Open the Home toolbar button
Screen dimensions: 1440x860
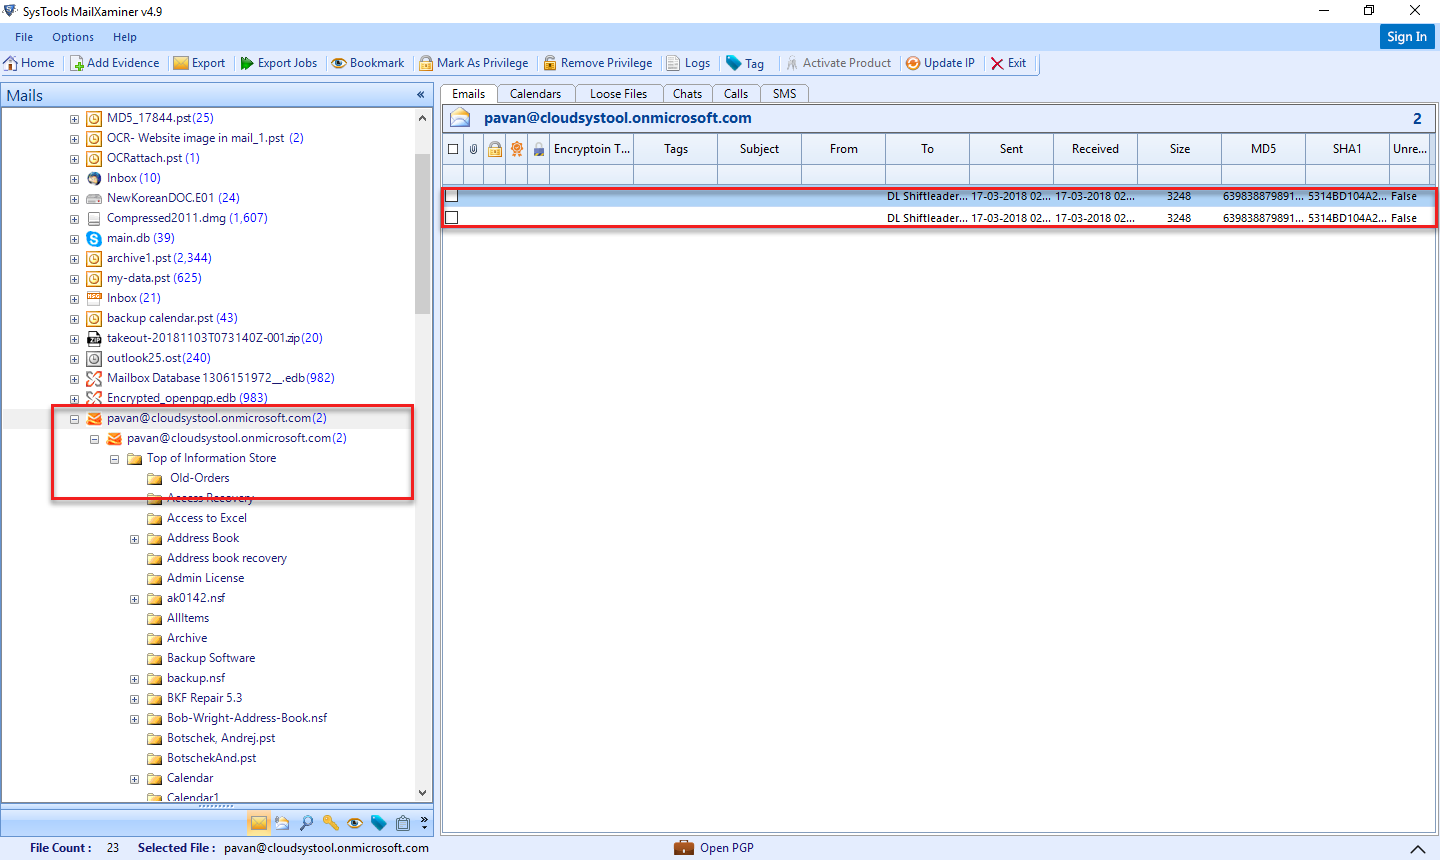tap(29, 63)
